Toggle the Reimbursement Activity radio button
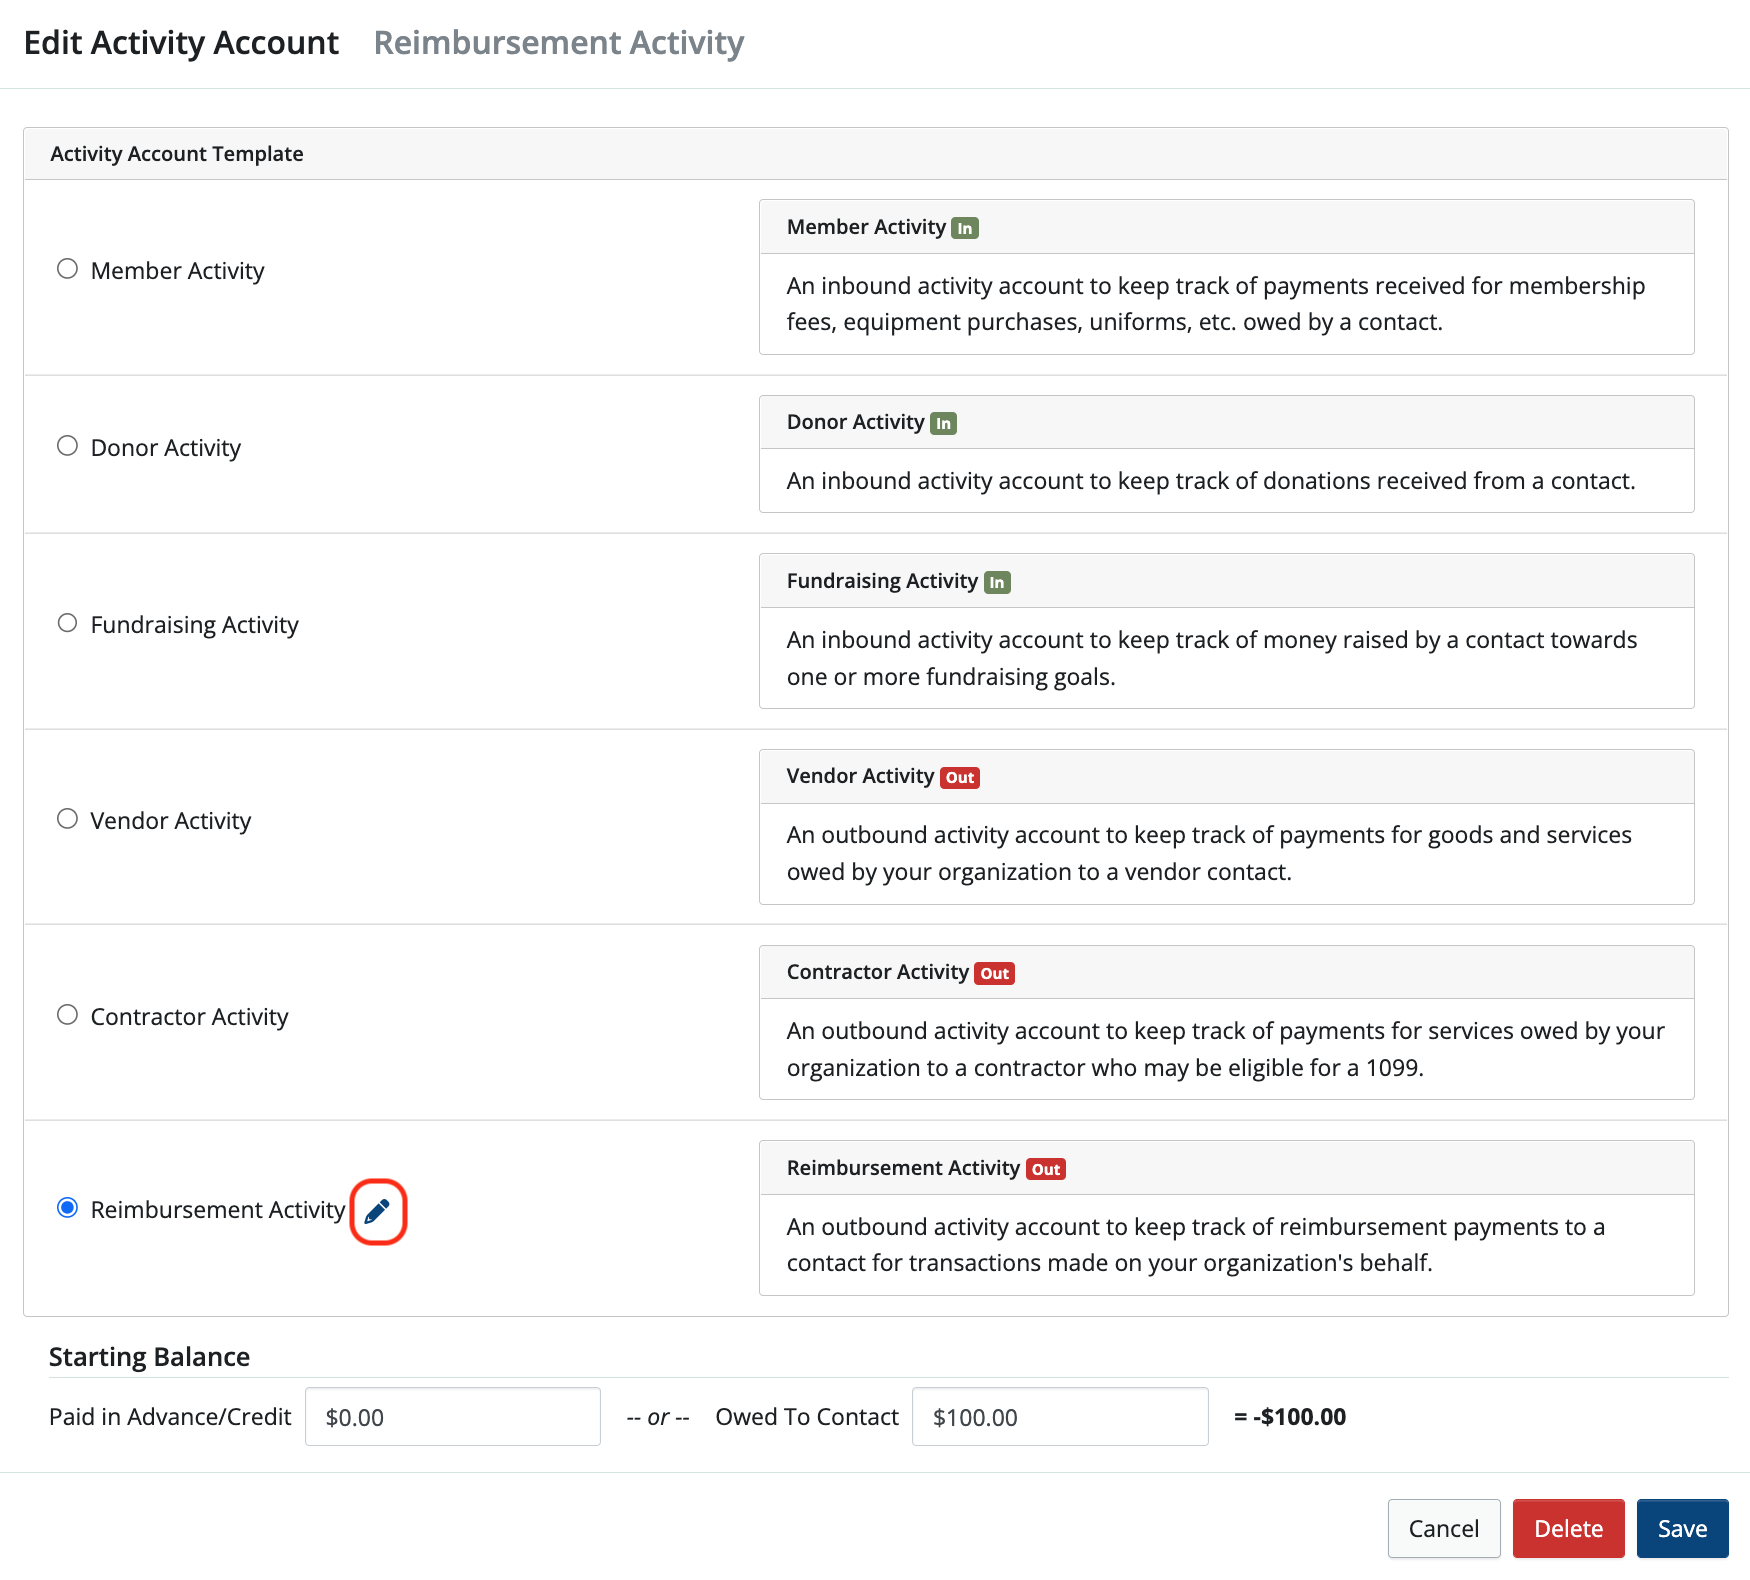This screenshot has height=1580, width=1750. click(x=67, y=1208)
